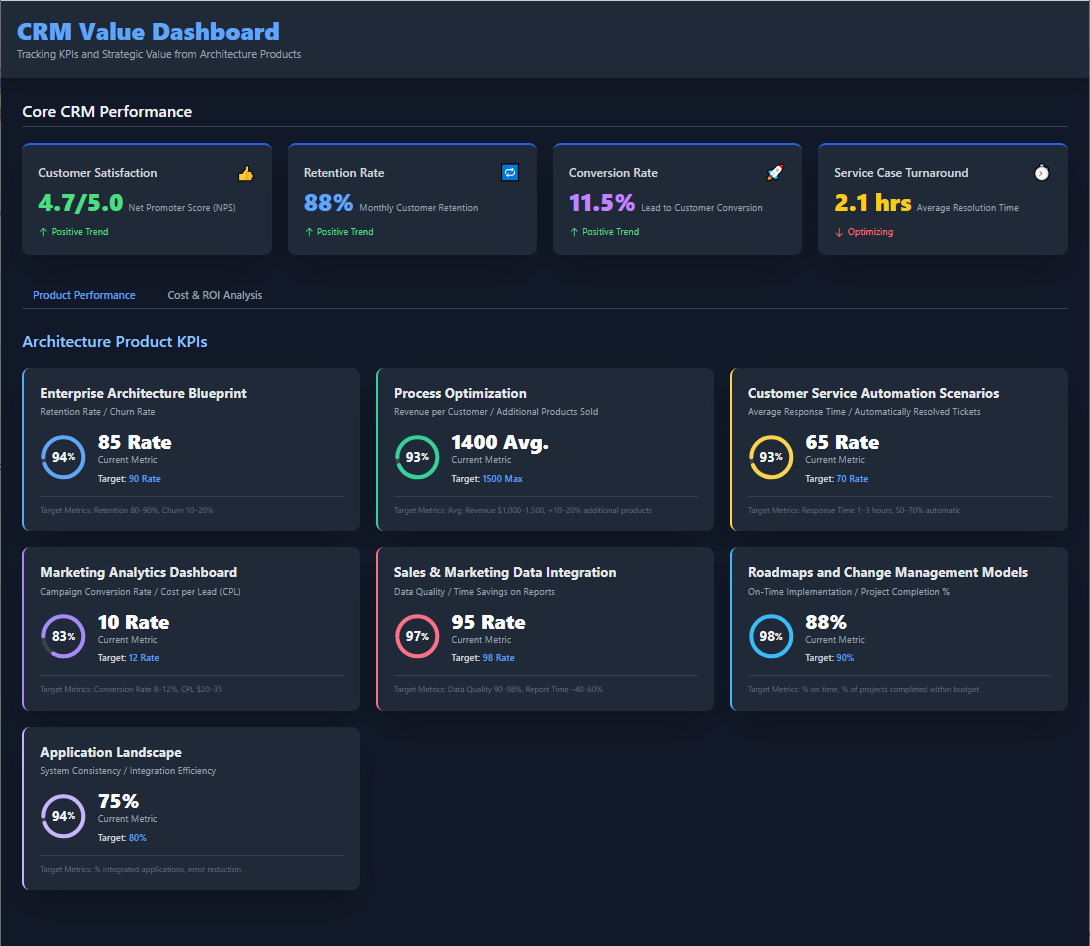Viewport: 1090px width, 946px height.
Task: Click the CRM Value Dashboard header title
Action: click(148, 32)
